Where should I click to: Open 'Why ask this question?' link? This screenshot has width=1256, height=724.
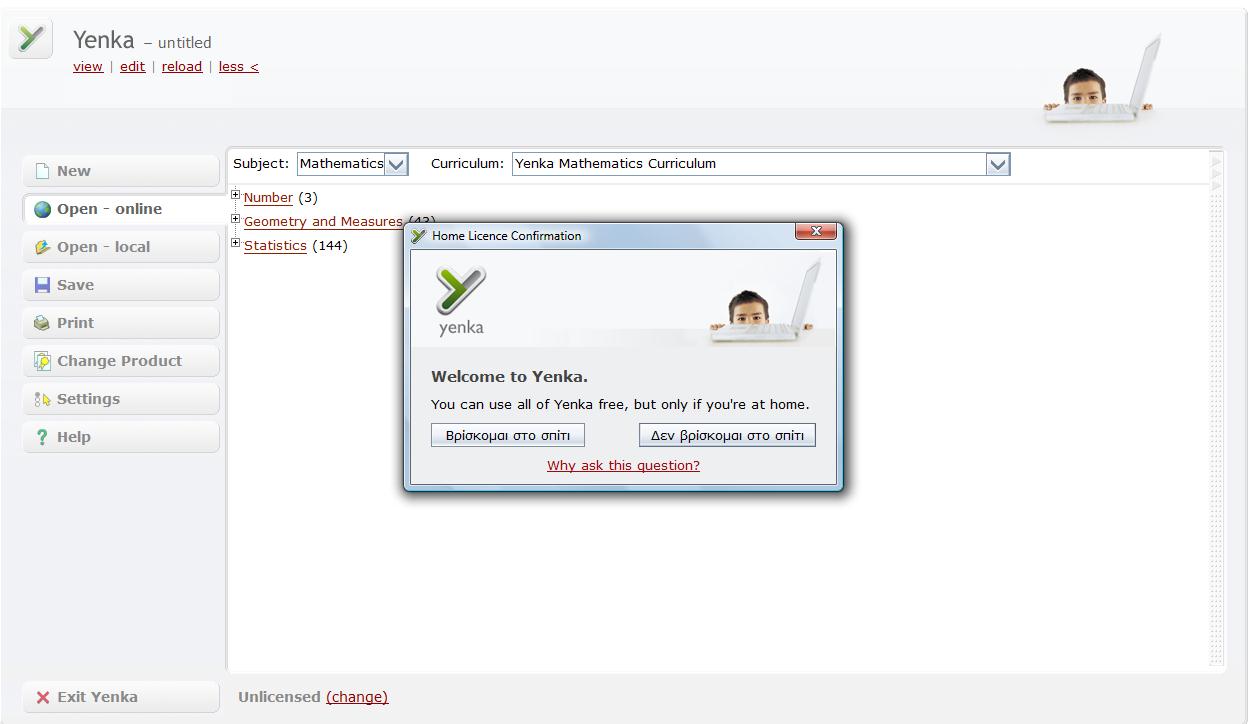pyautogui.click(x=623, y=466)
